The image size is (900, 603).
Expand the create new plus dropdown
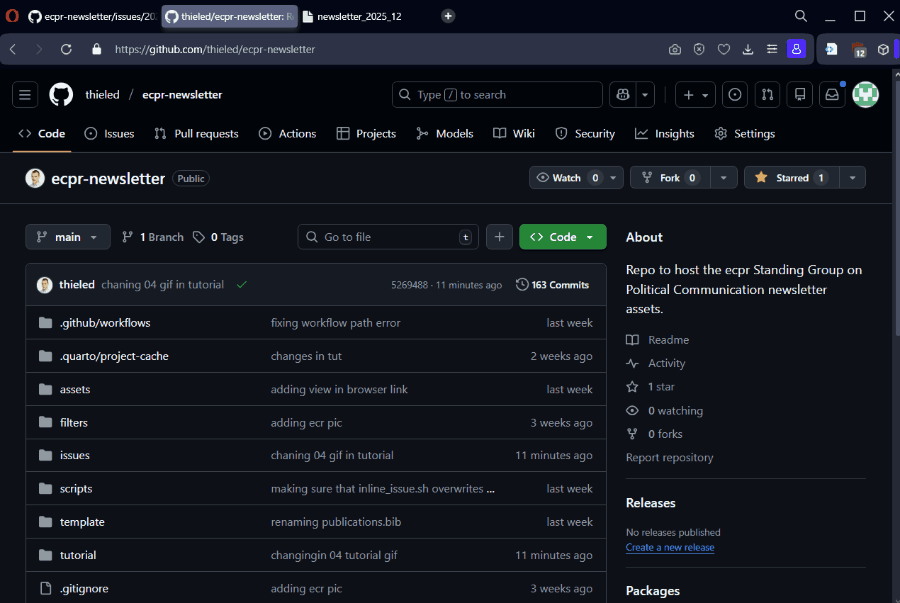point(694,95)
